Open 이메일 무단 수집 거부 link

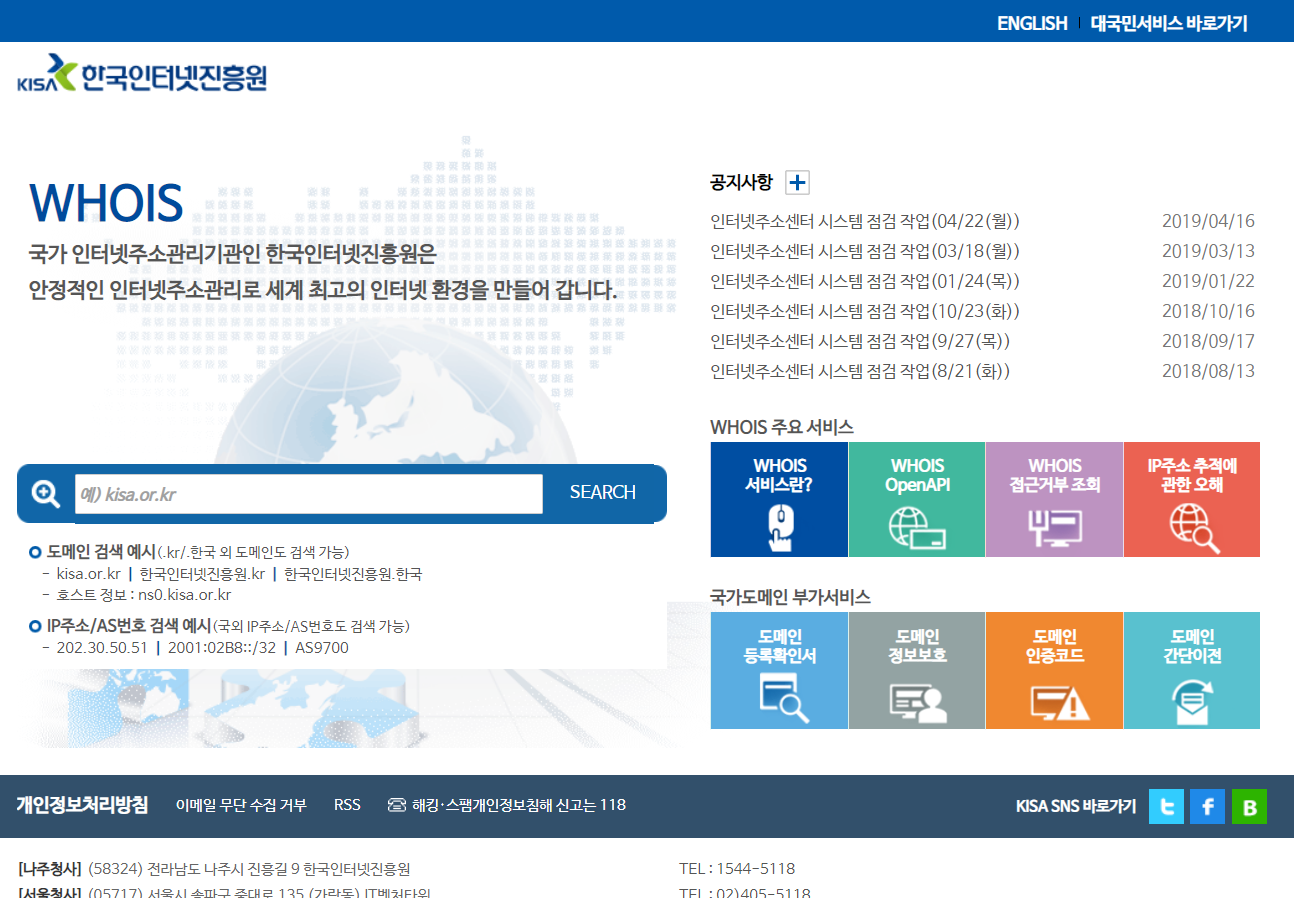(241, 805)
